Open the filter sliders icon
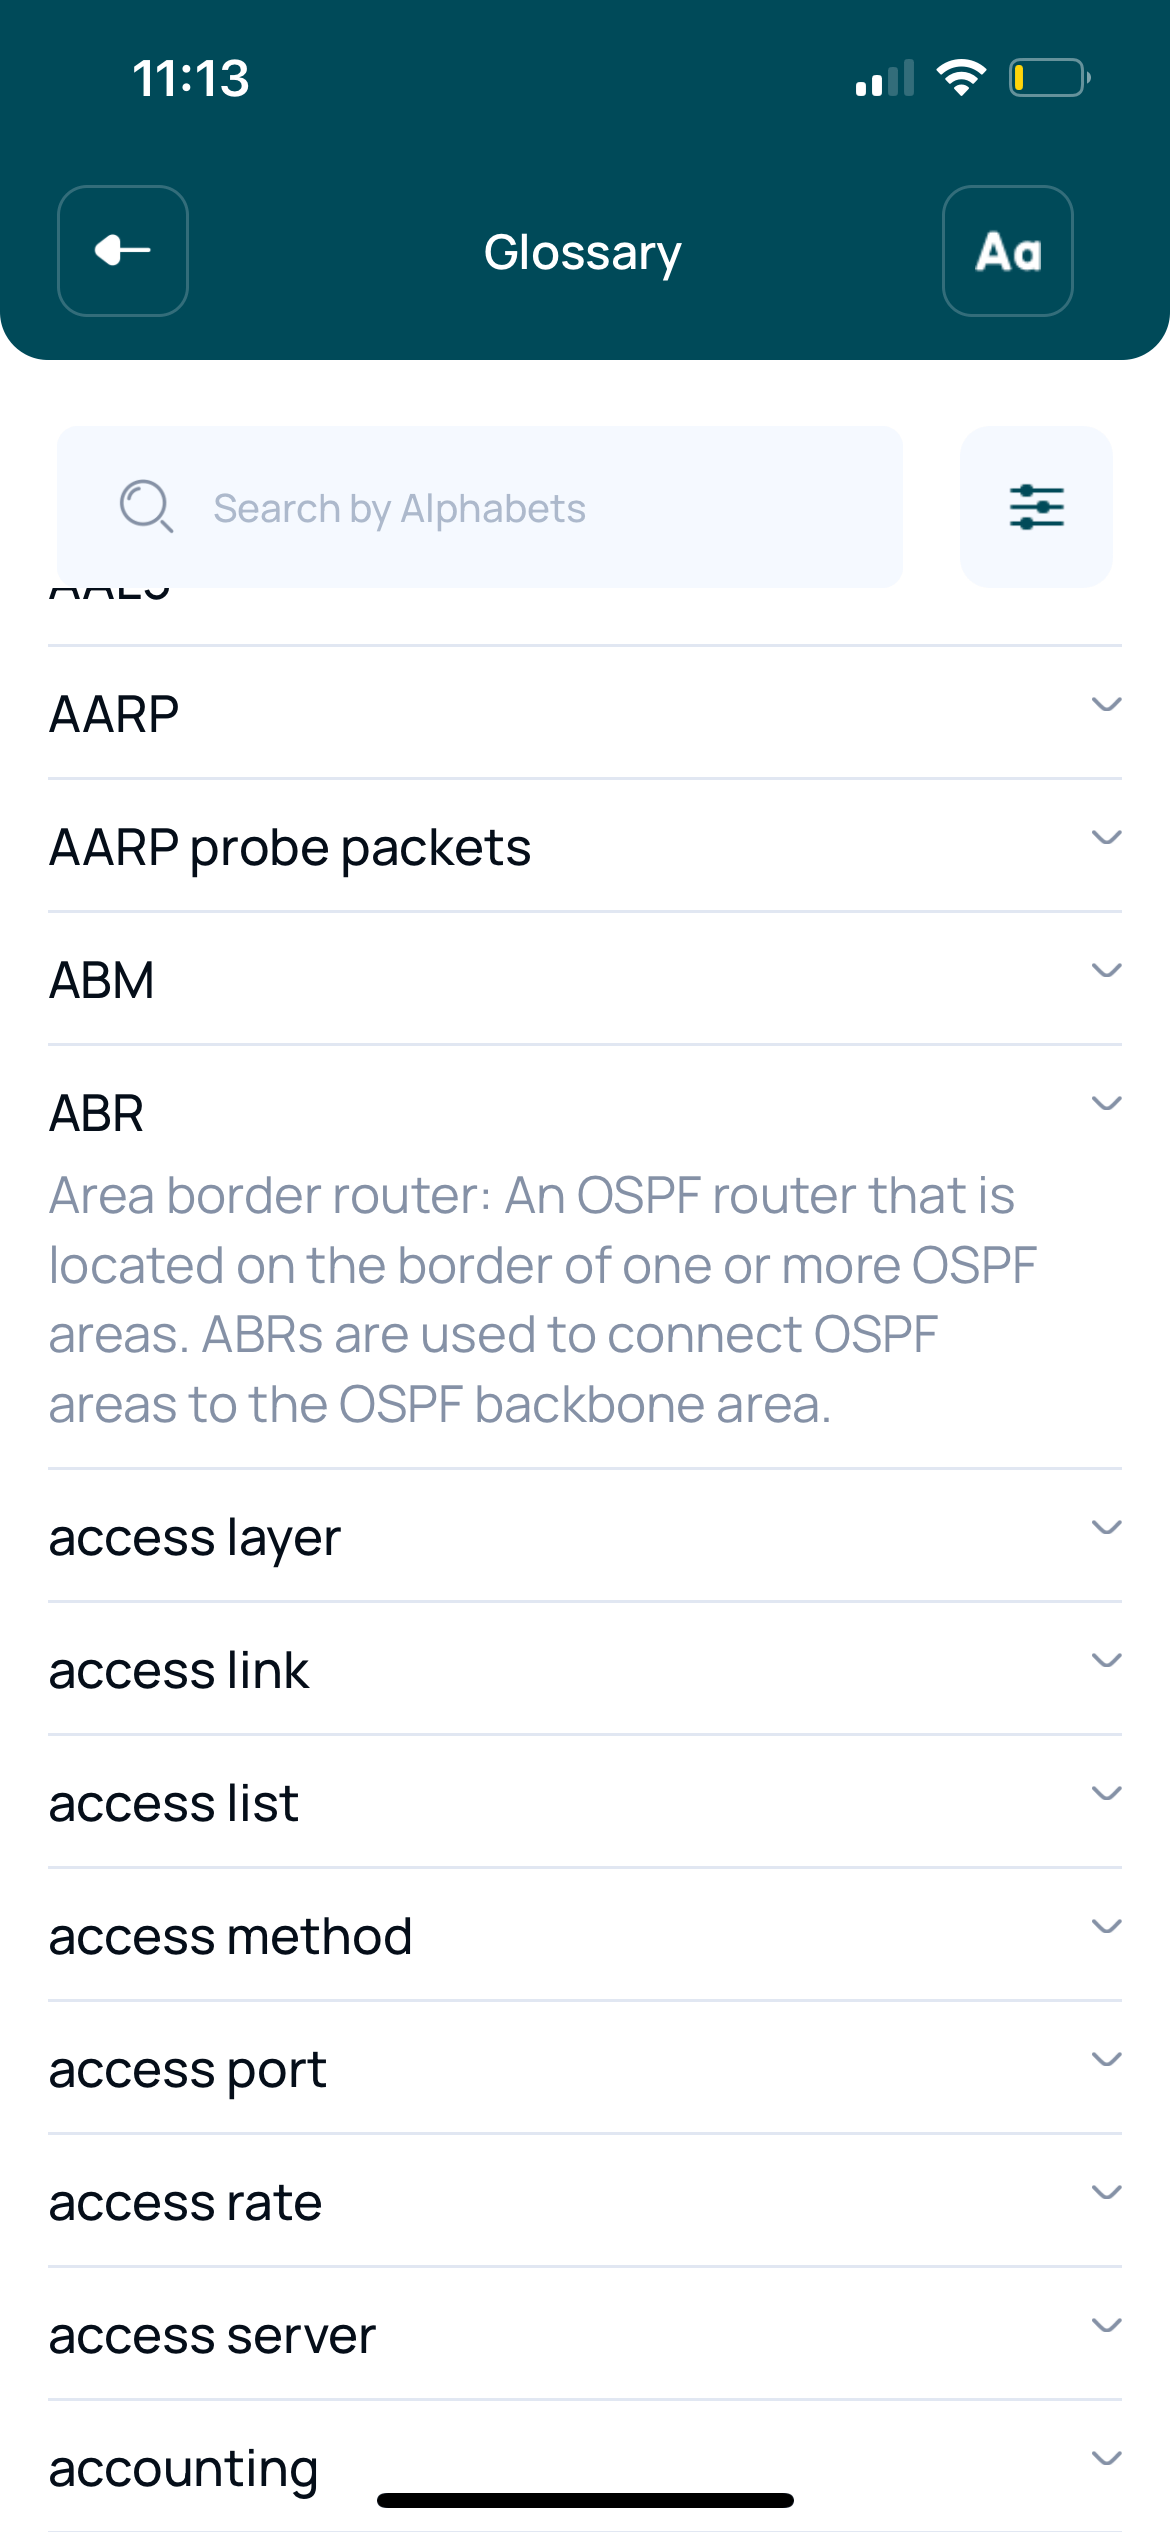1170x2532 pixels. point(1036,507)
